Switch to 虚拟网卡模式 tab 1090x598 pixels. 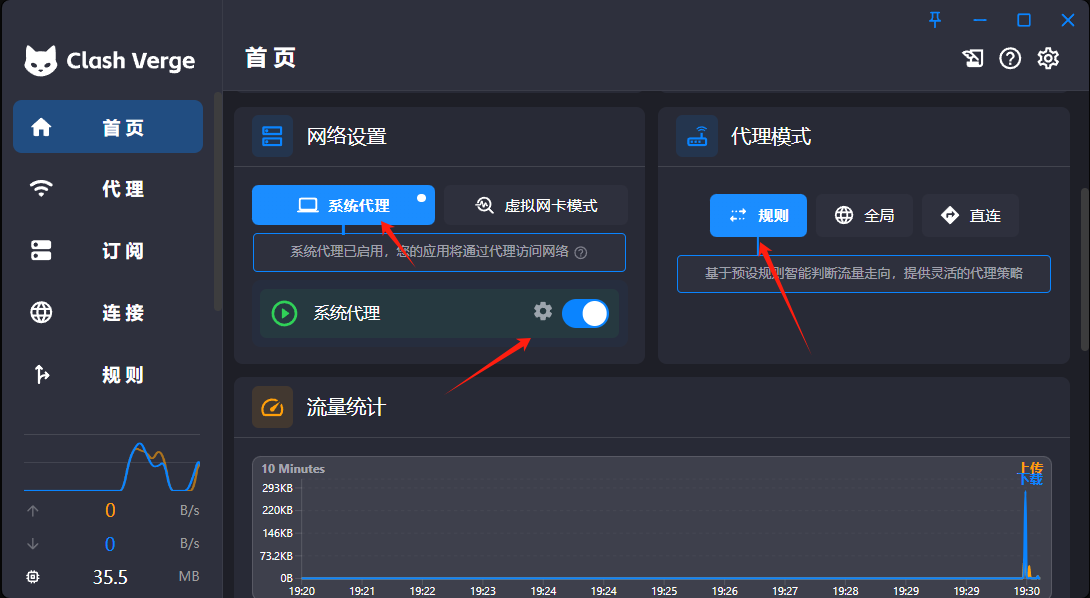(536, 205)
